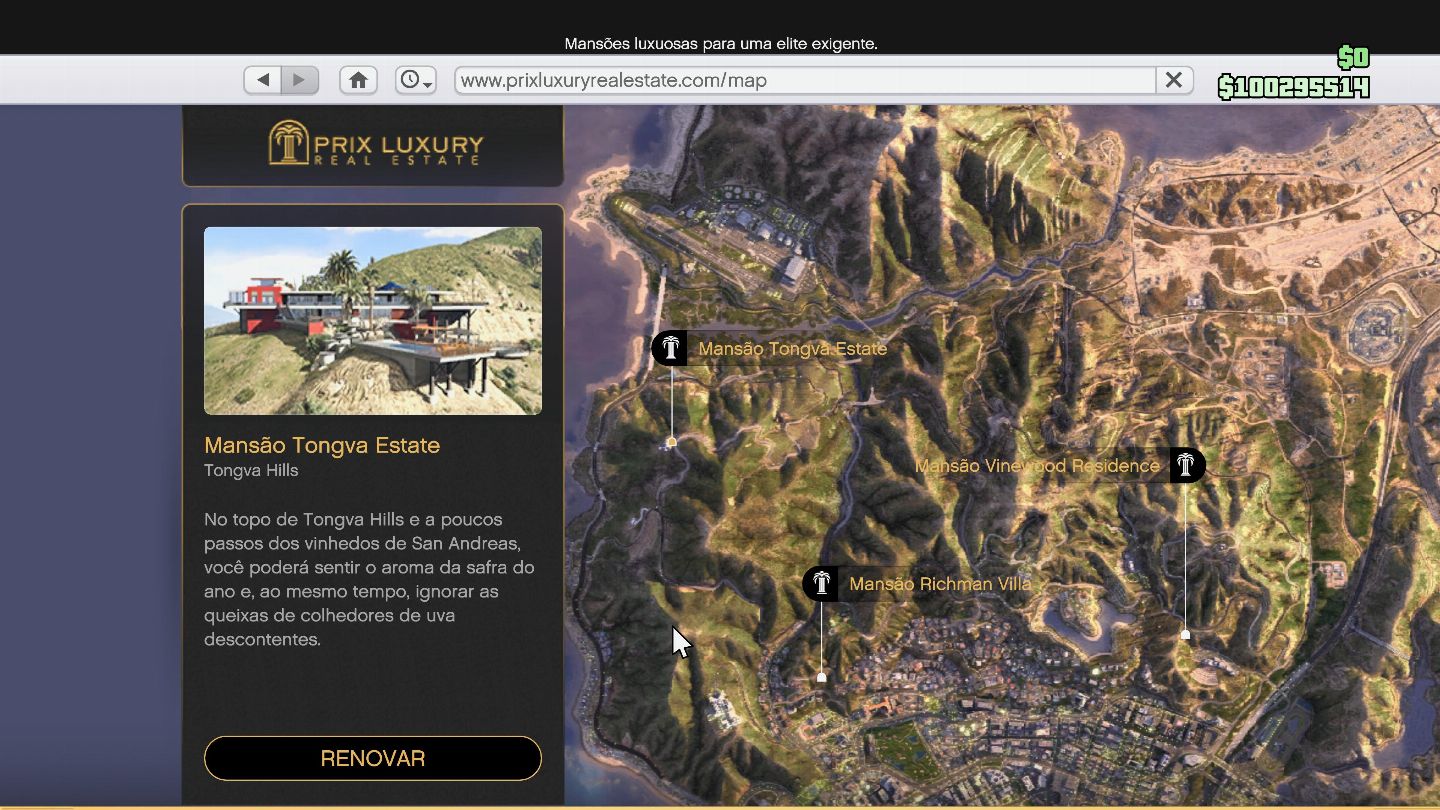The width and height of the screenshot is (1440, 810).
Task: Open the browser history clock dropdown
Action: tap(415, 80)
